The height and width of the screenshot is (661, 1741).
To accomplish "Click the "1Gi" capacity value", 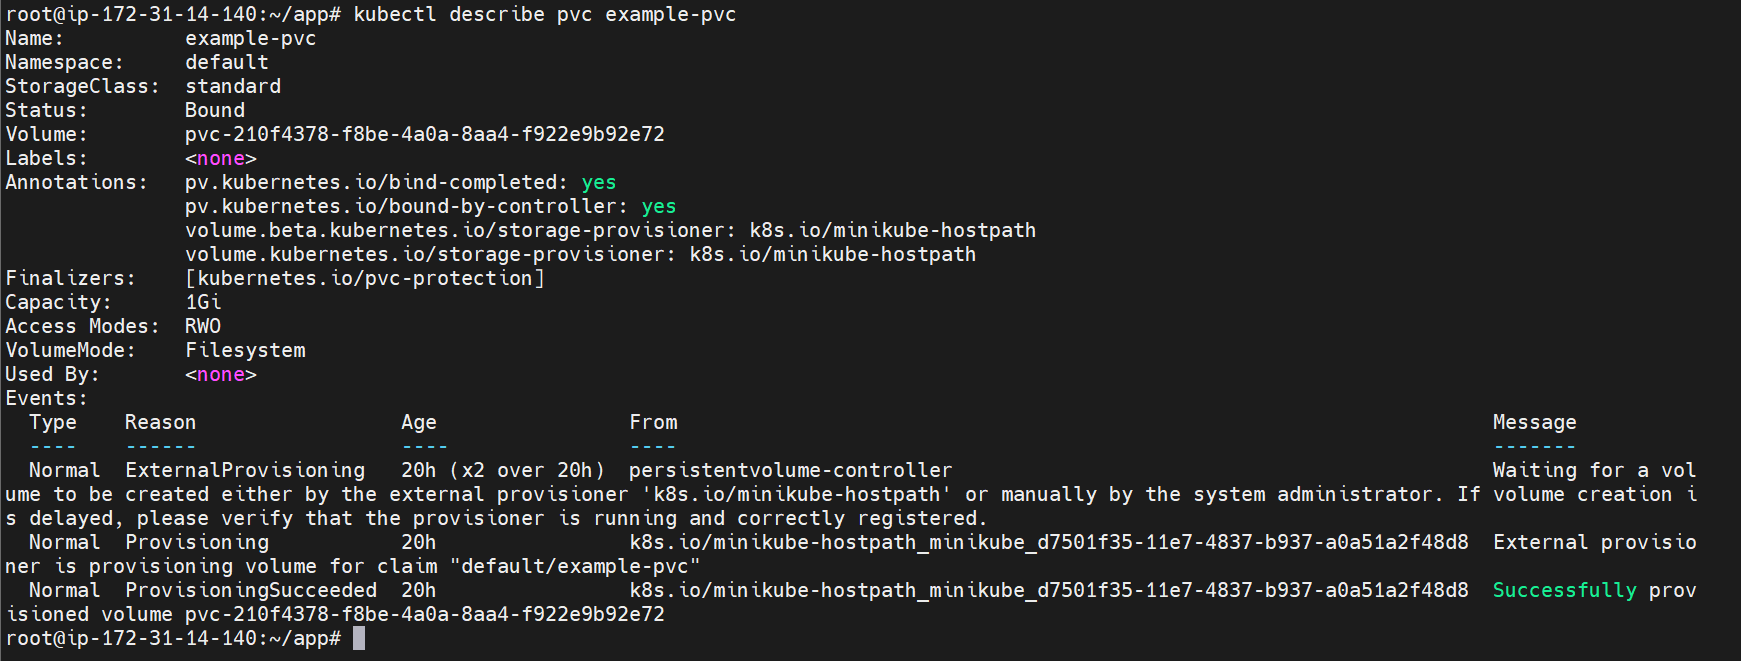I will pos(203,302).
